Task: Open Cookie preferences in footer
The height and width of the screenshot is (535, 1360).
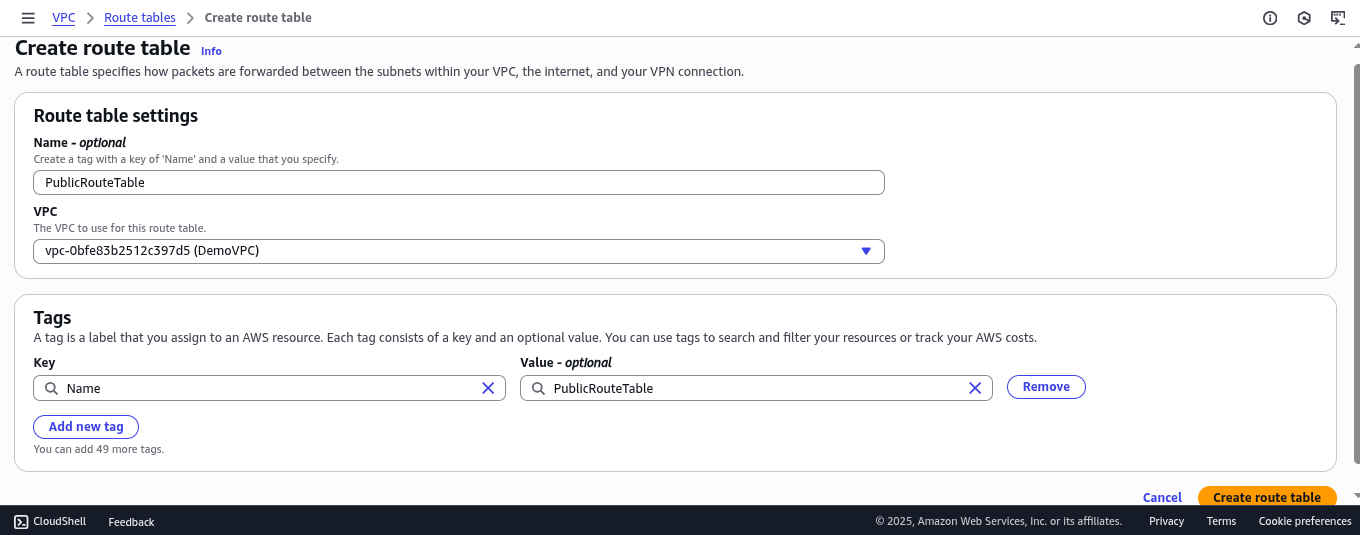Action: coord(1305,521)
